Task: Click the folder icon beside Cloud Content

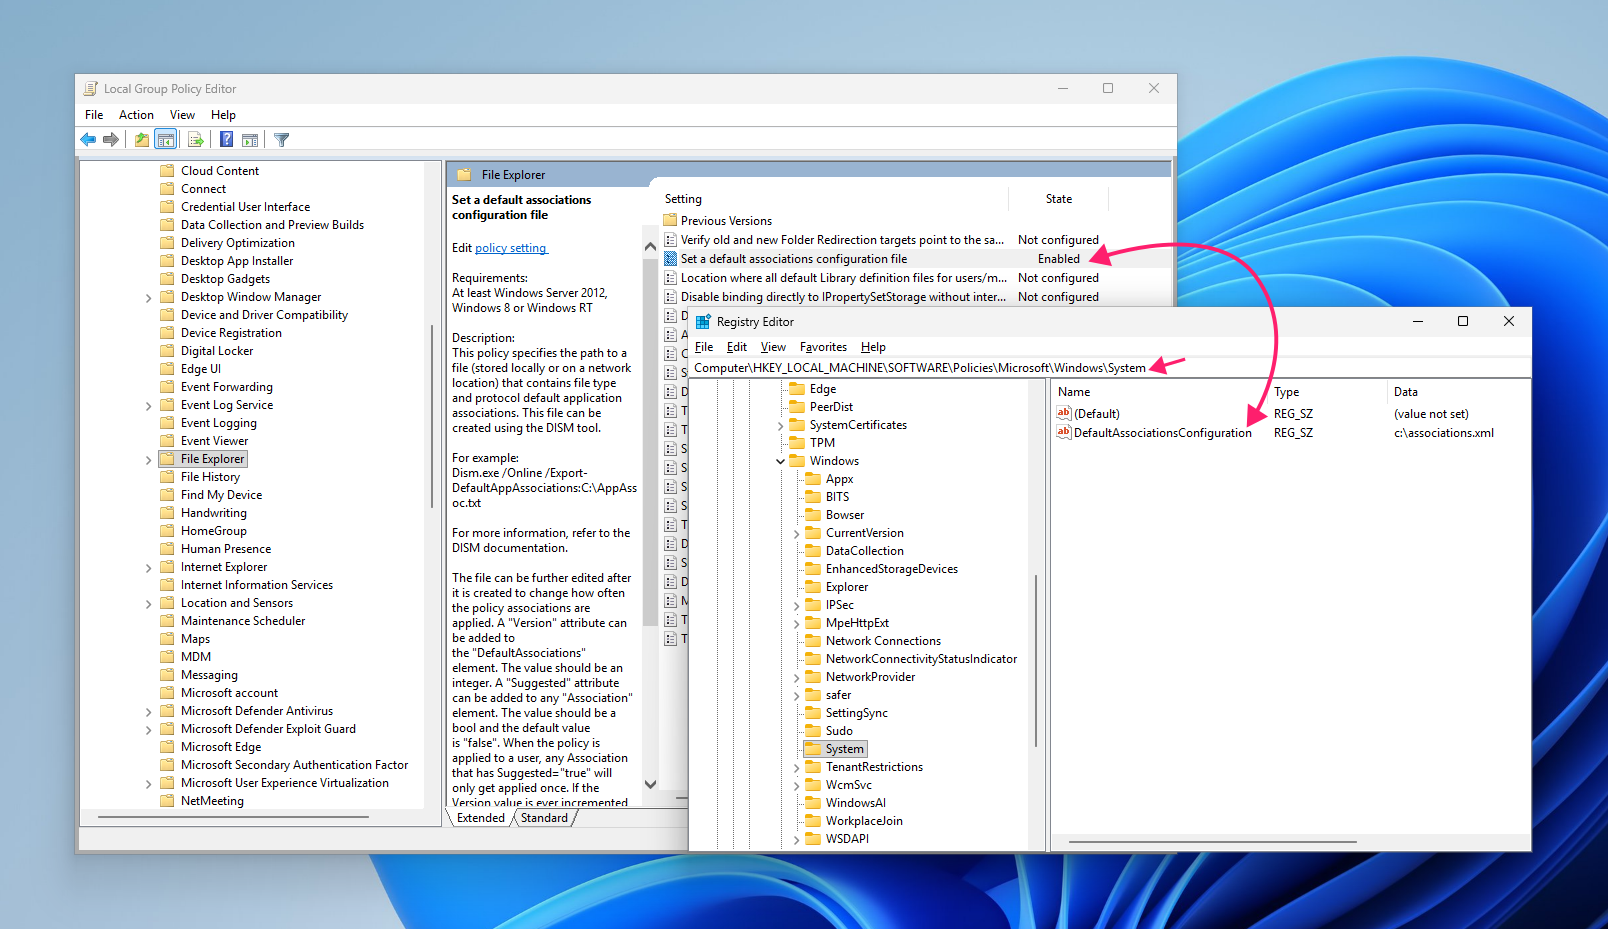Action: click(x=167, y=170)
